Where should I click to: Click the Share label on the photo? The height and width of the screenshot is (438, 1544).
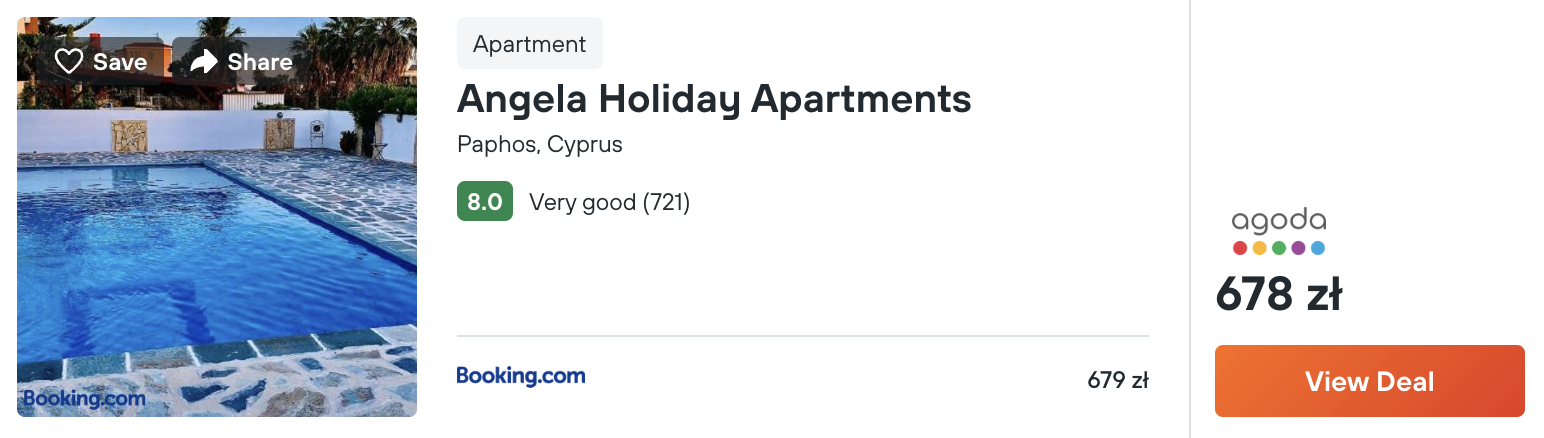pyautogui.click(x=260, y=62)
